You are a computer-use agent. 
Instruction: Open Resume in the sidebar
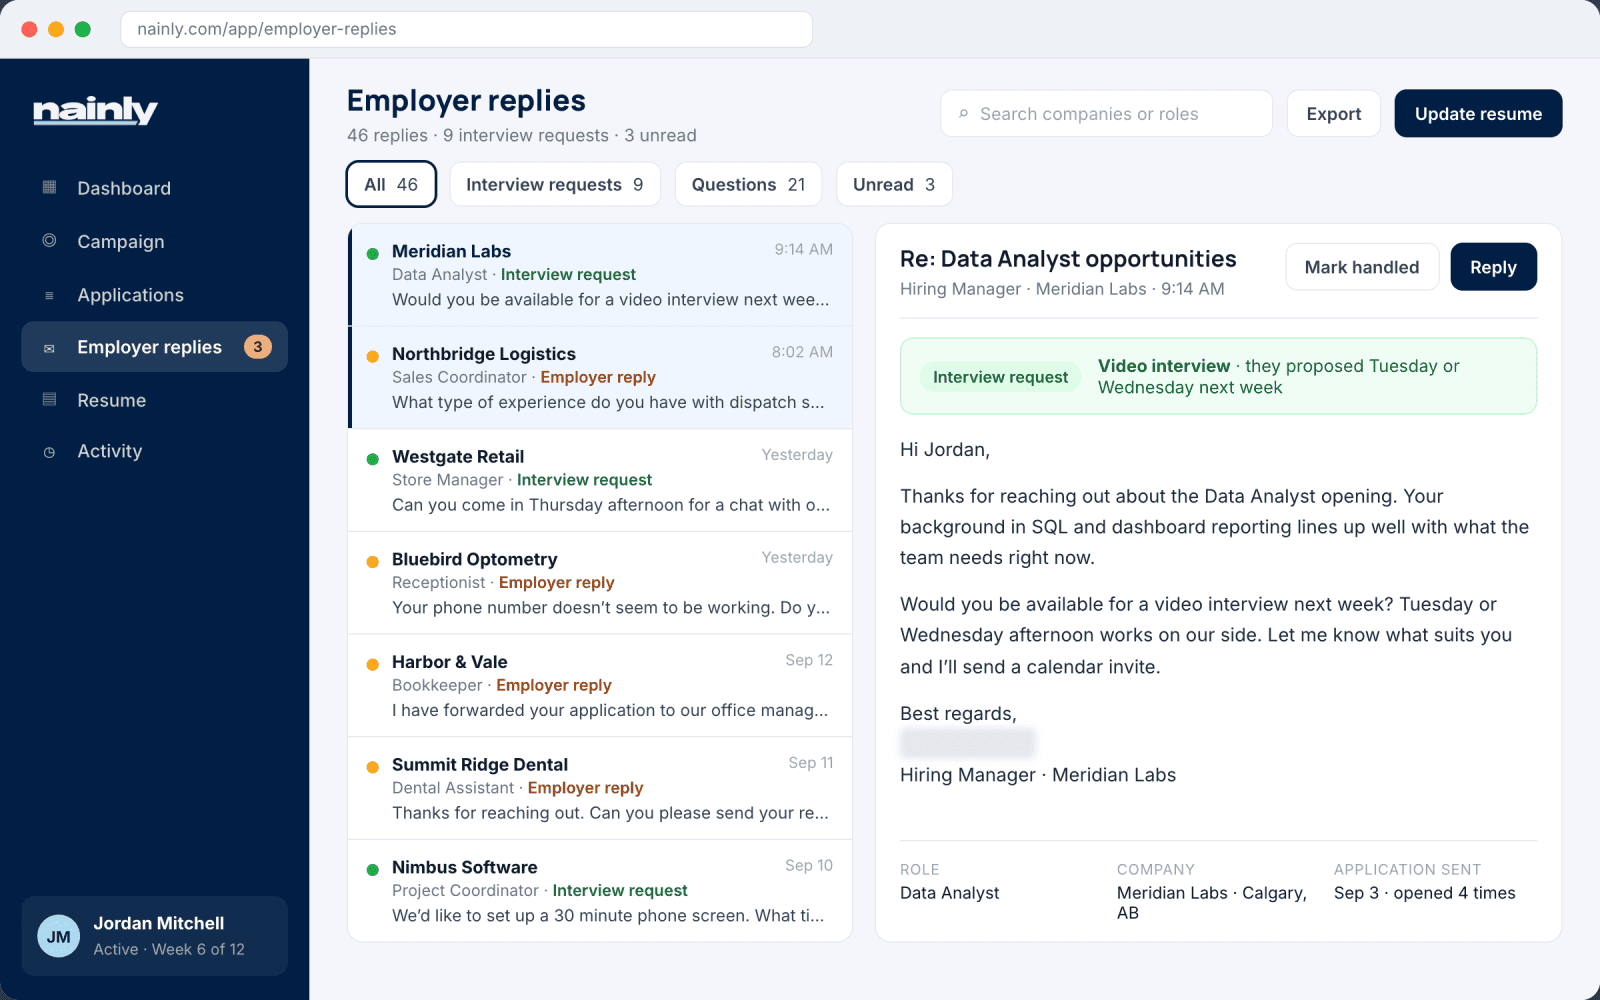154,400
